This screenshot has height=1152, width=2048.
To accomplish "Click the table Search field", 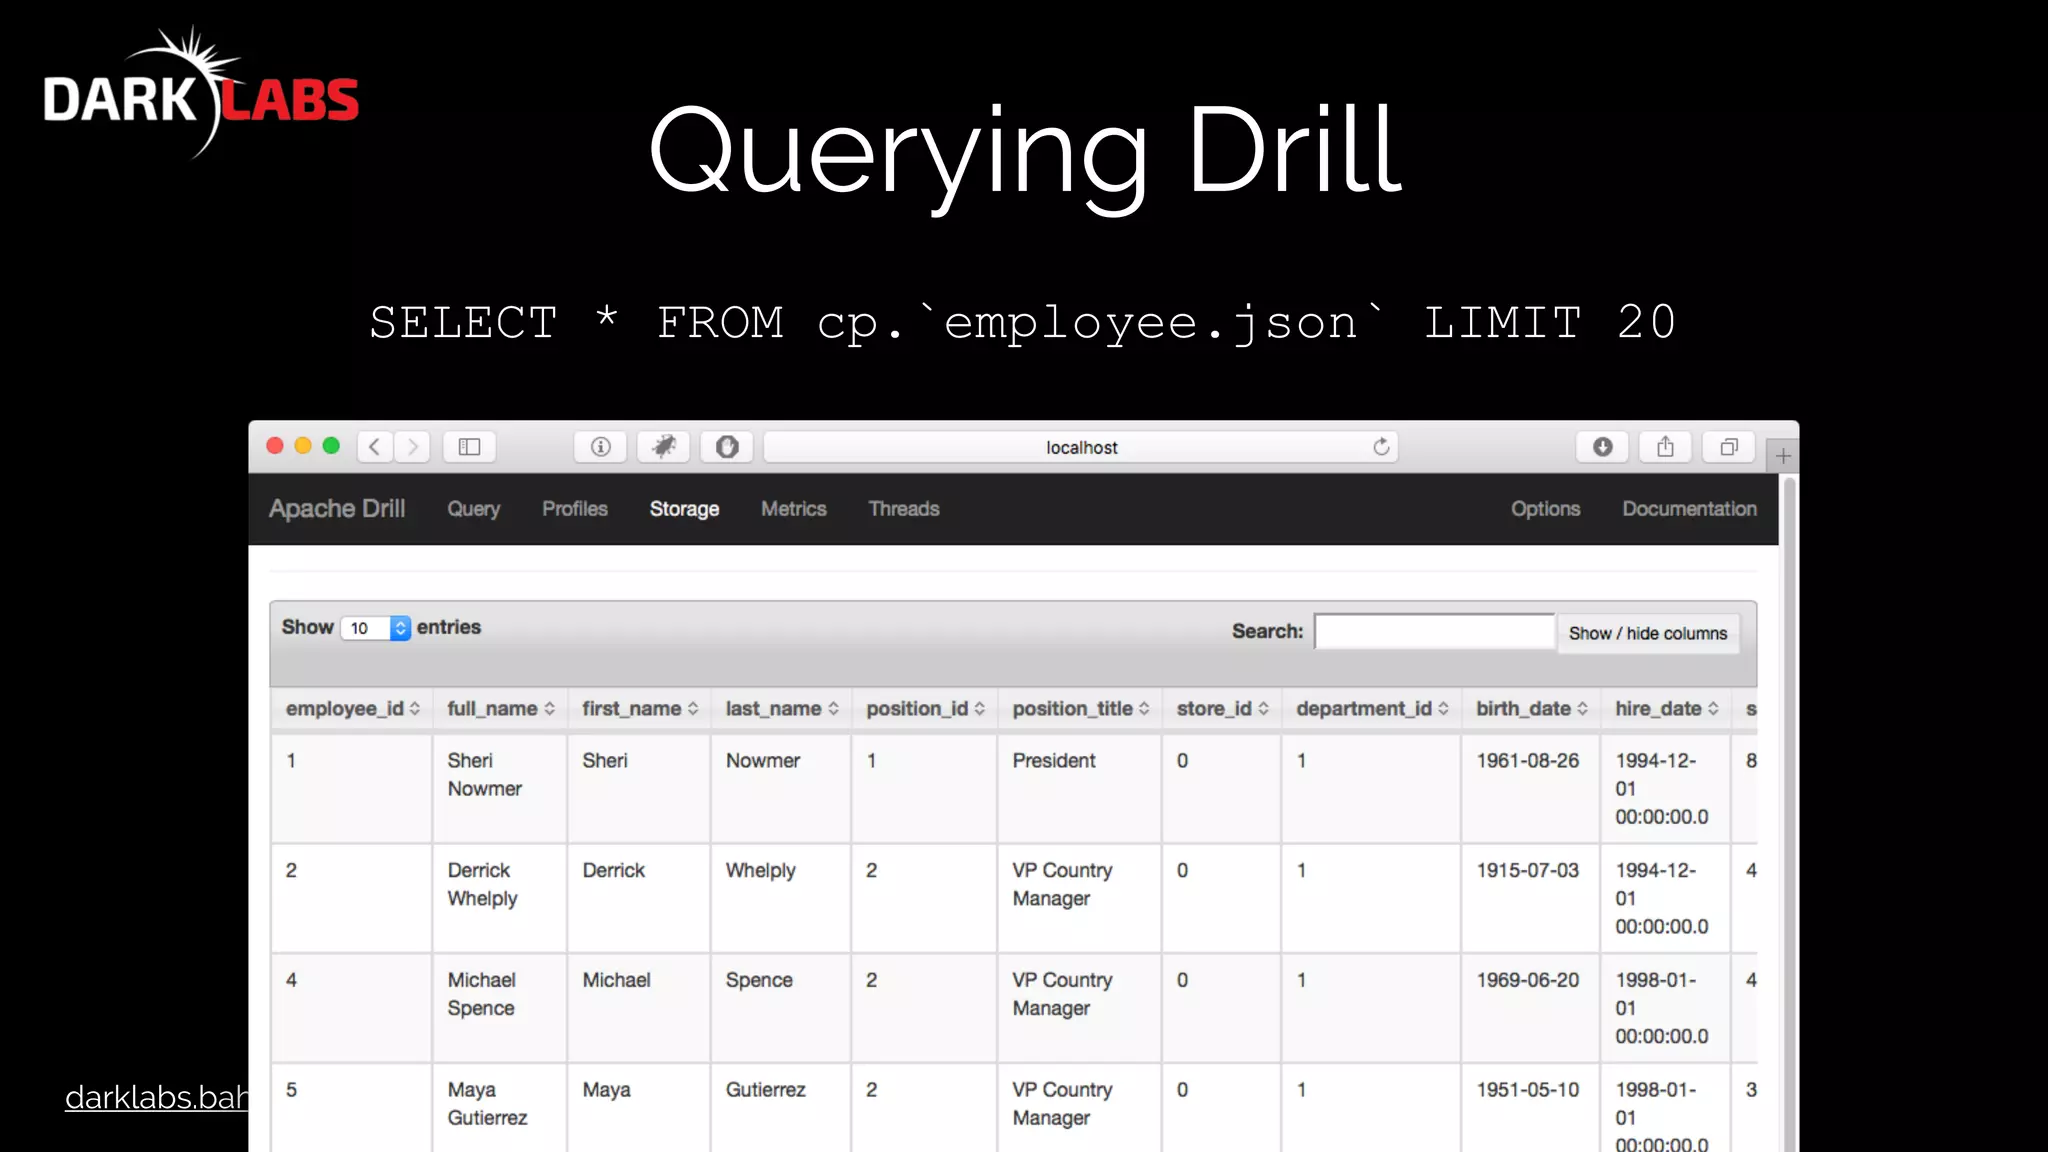I will 1434,632.
